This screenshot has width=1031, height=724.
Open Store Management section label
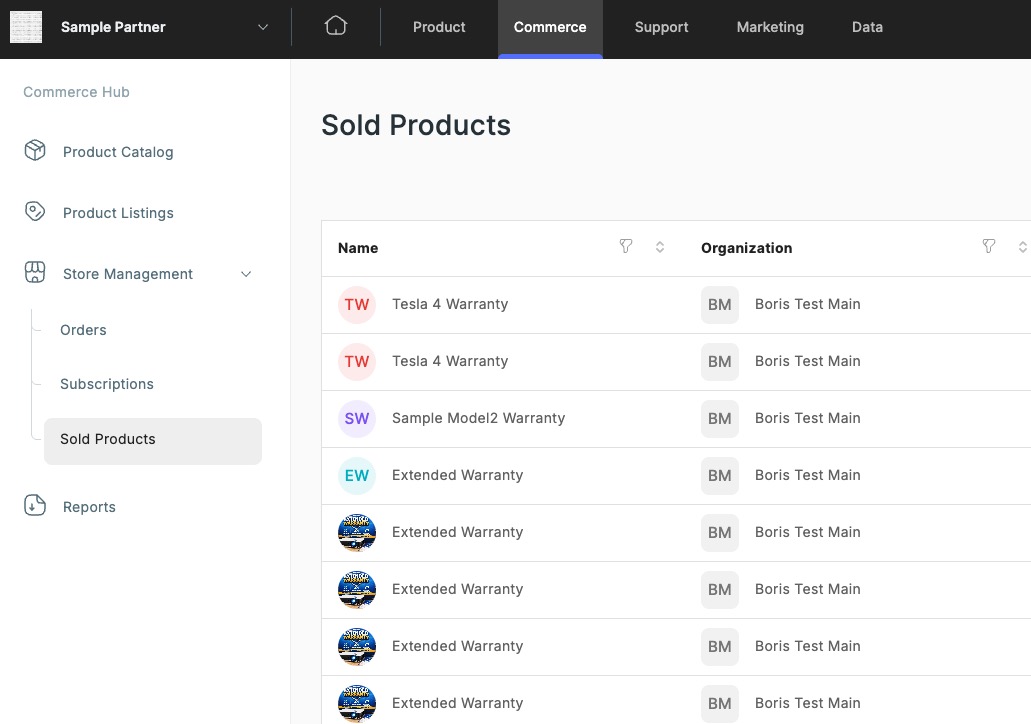[x=128, y=274]
